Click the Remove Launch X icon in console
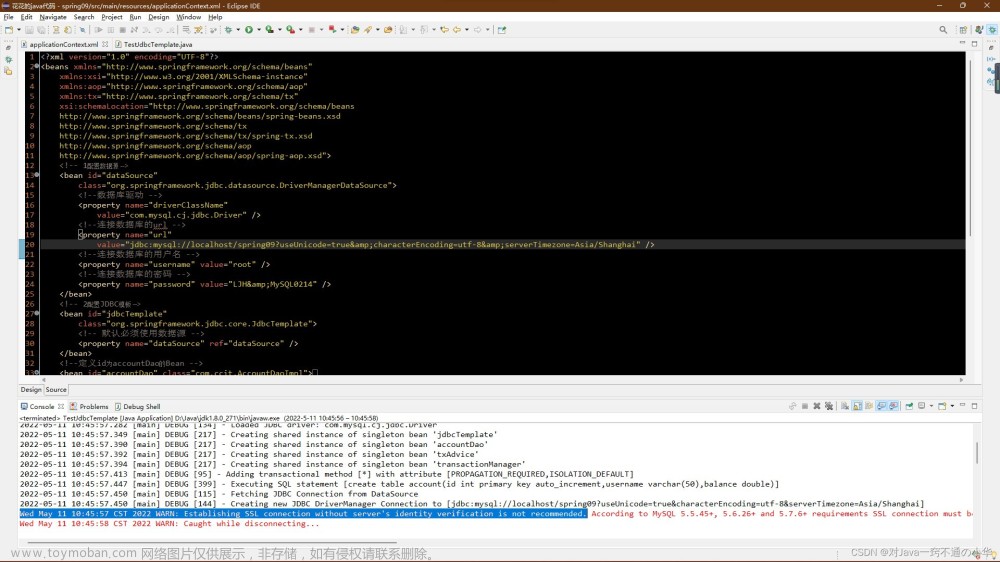 pyautogui.click(x=817, y=406)
